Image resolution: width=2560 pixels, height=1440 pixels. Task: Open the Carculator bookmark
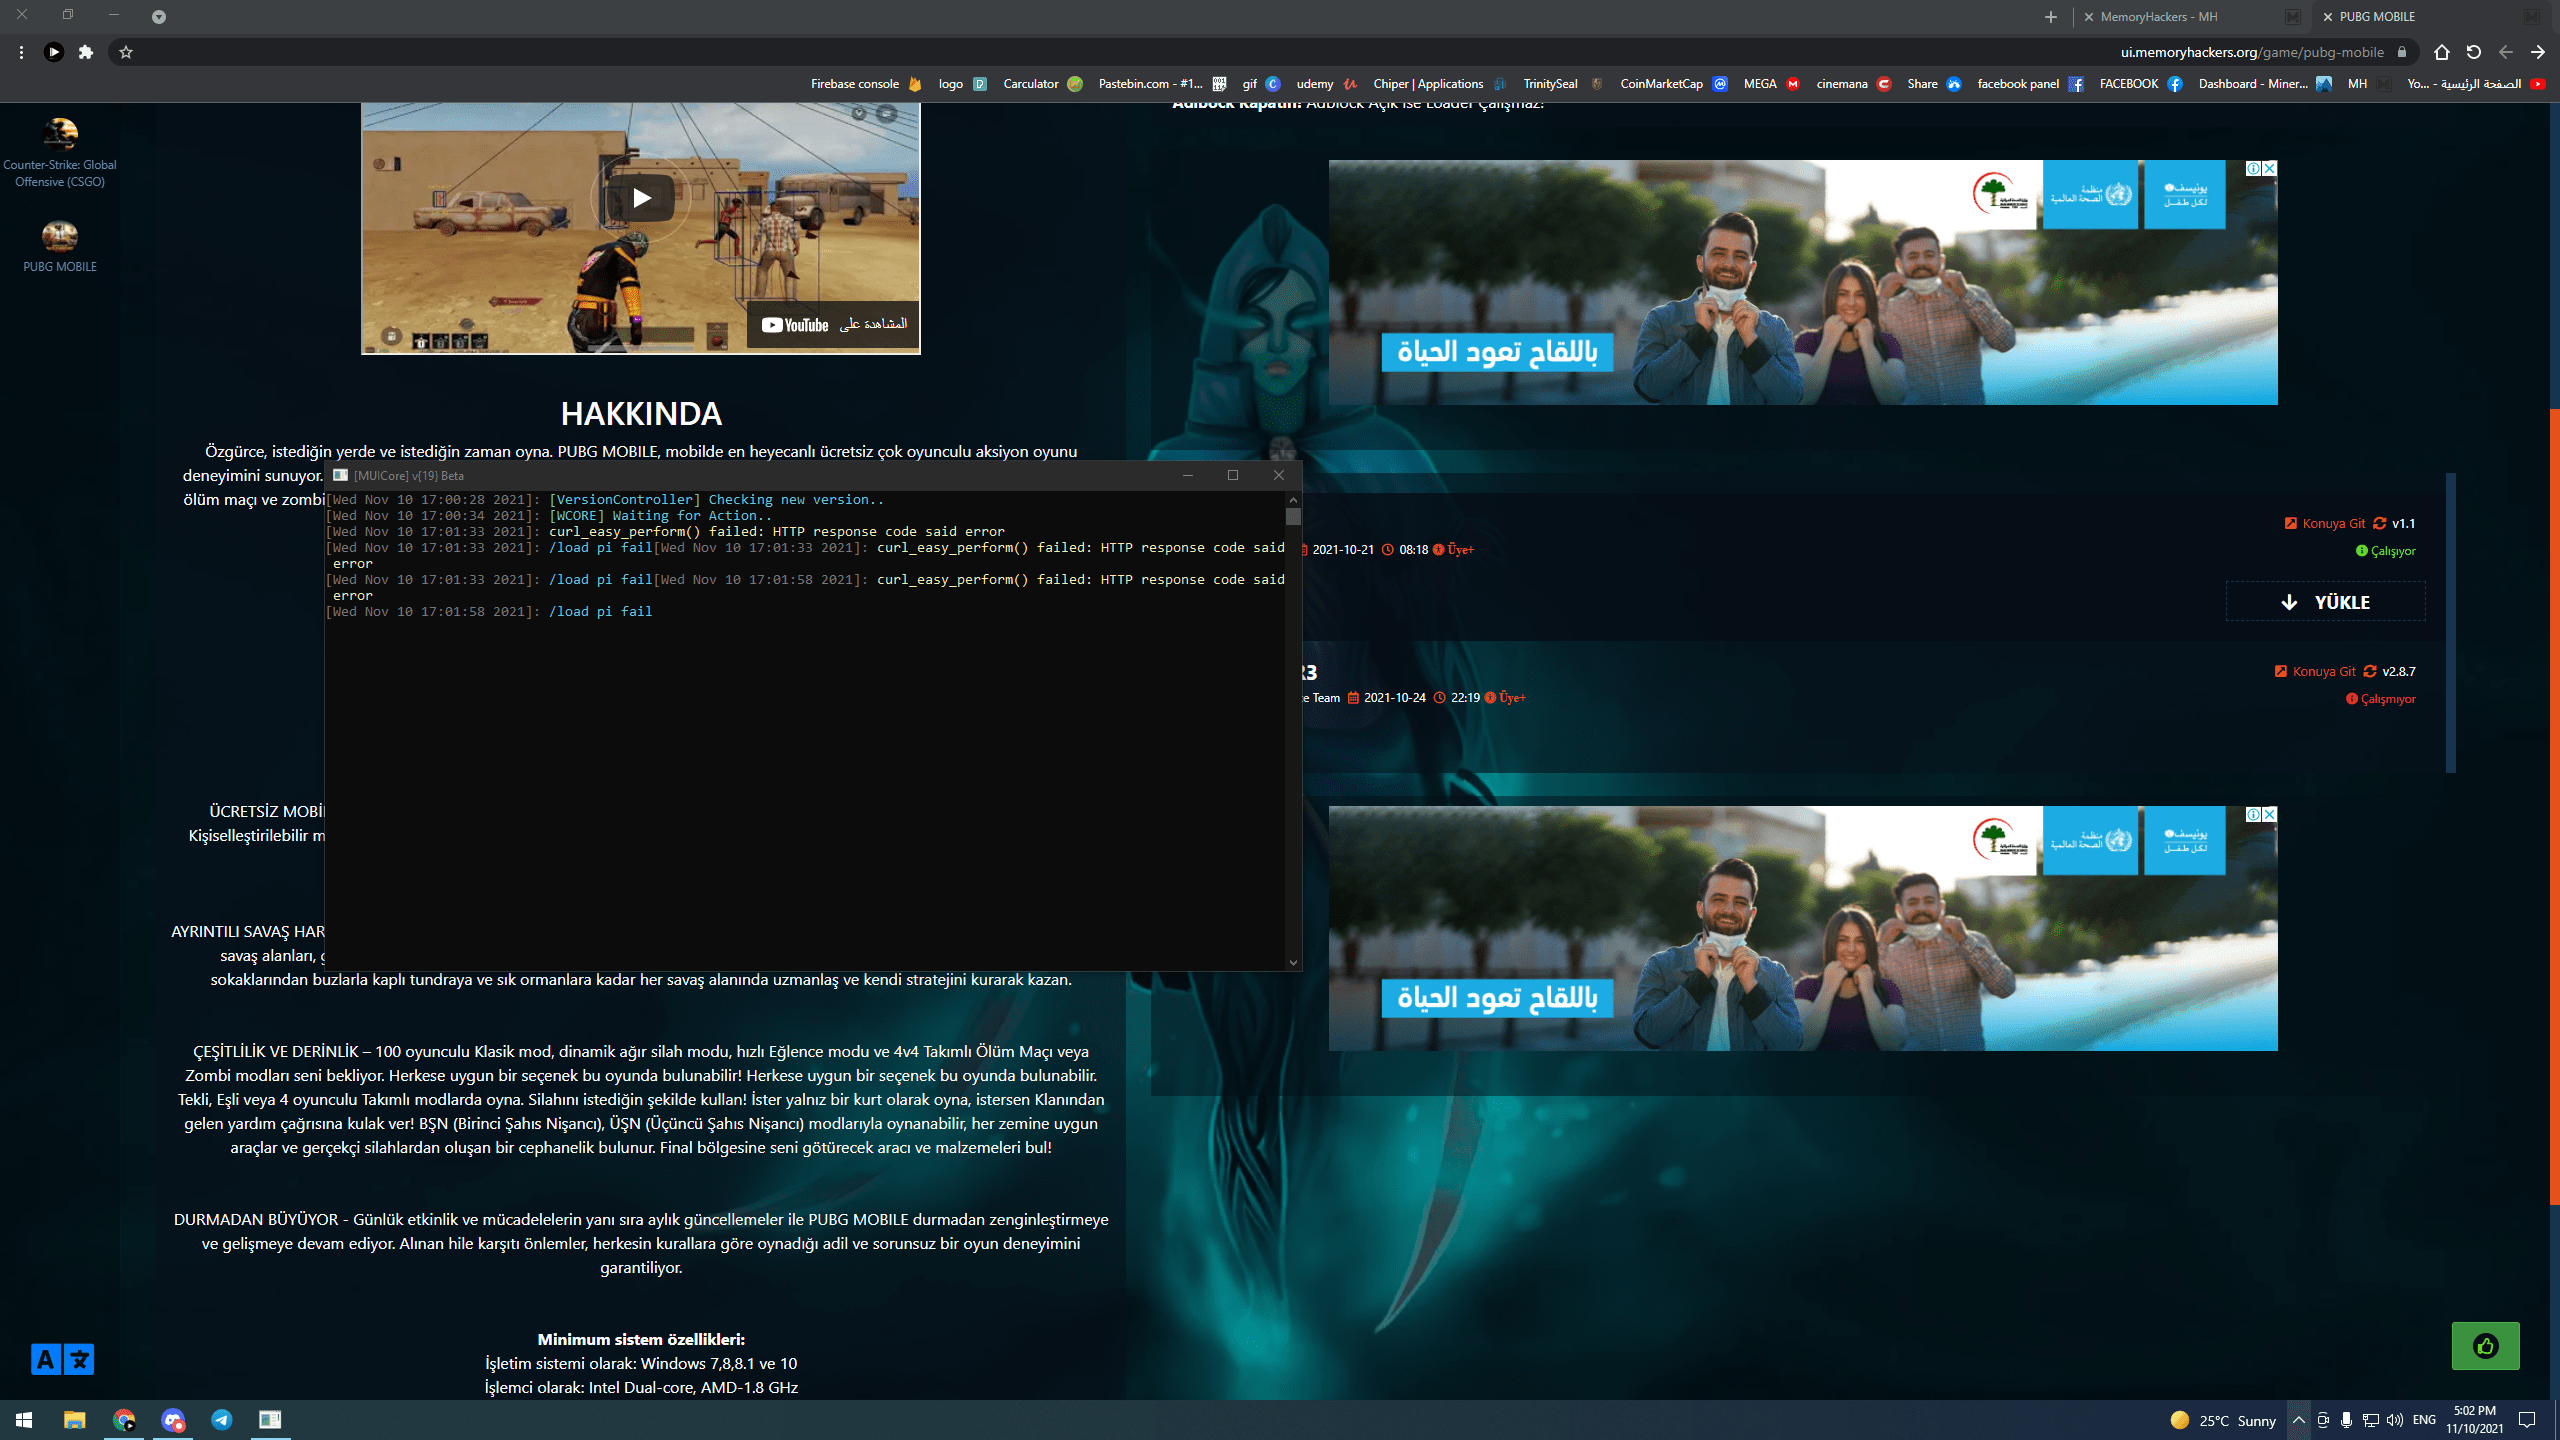1043,84
